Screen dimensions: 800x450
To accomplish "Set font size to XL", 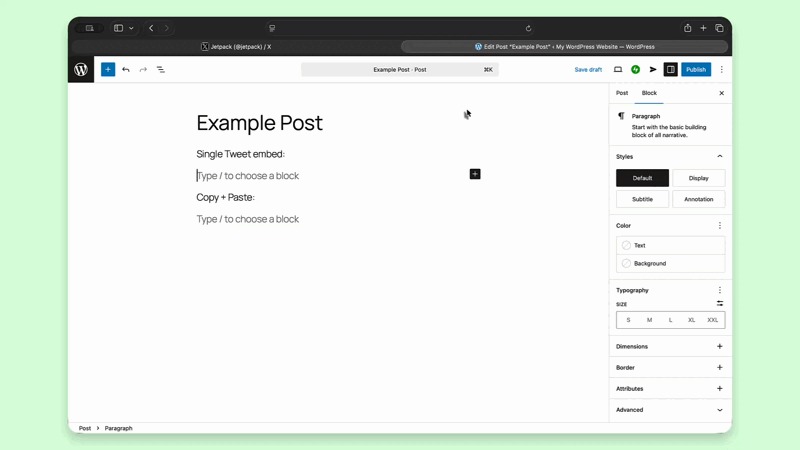I will tap(691, 320).
